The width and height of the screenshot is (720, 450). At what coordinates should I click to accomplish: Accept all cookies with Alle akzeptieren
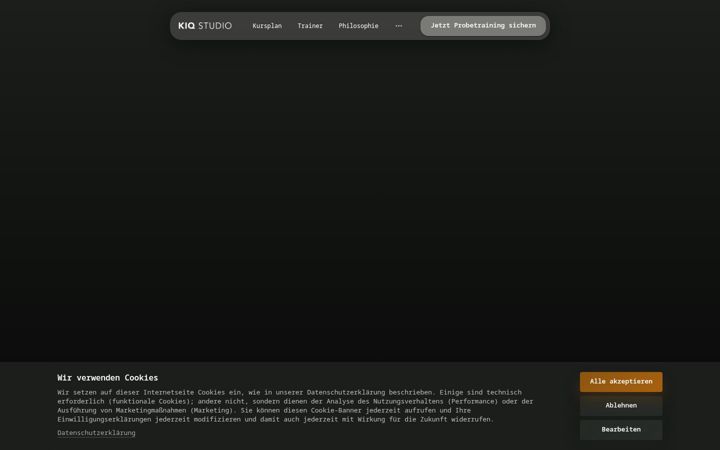pyautogui.click(x=621, y=382)
